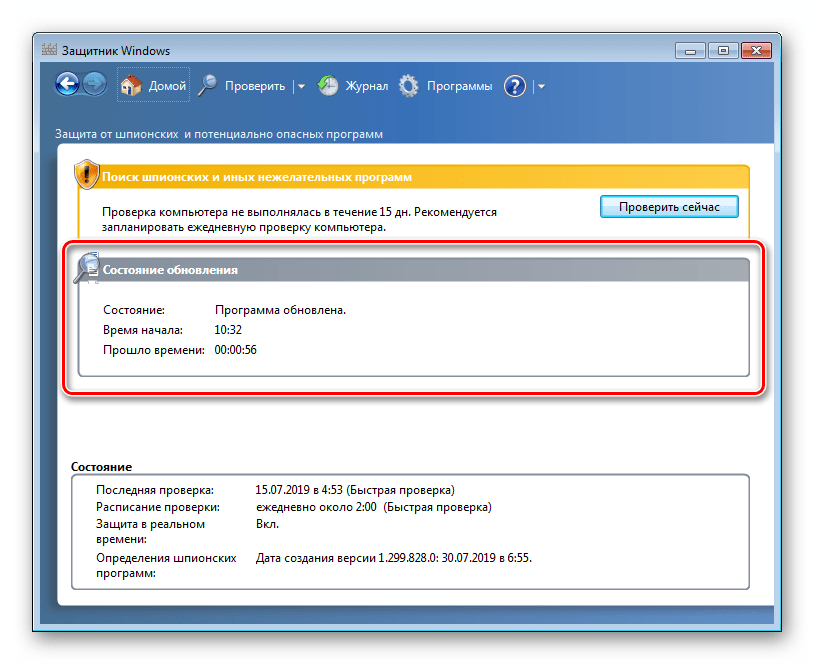Click the ежедневно около 2:00 schedule value
The image size is (814, 664).
pos(374,507)
